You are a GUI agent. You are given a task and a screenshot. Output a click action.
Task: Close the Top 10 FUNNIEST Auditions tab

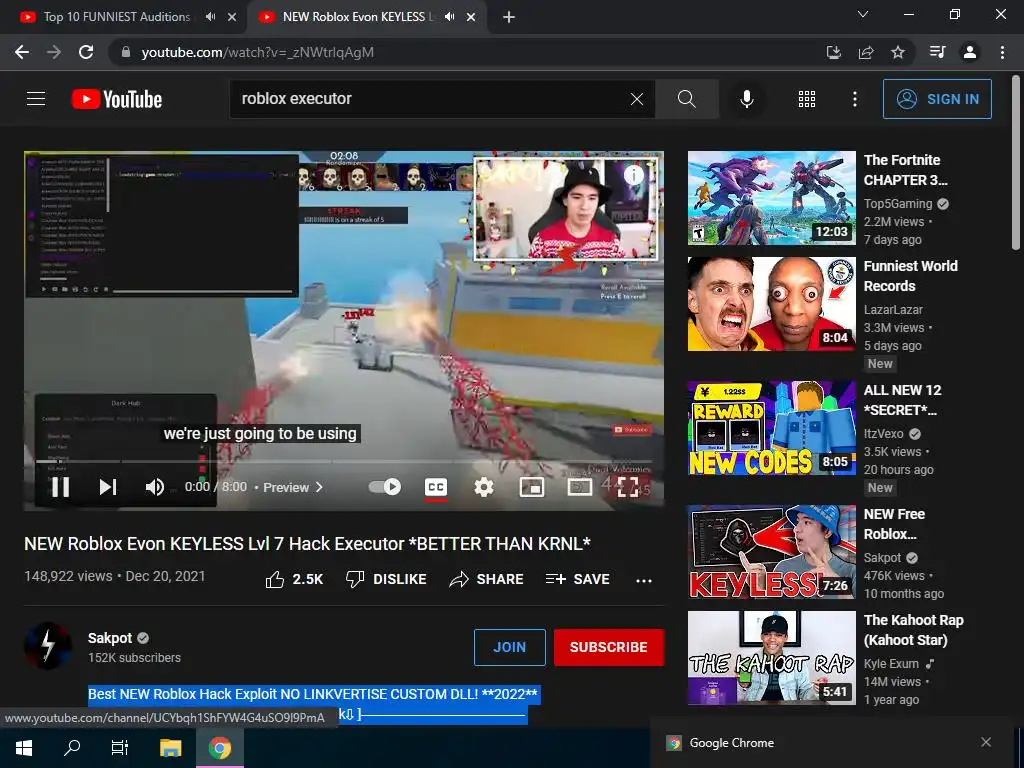(x=232, y=18)
